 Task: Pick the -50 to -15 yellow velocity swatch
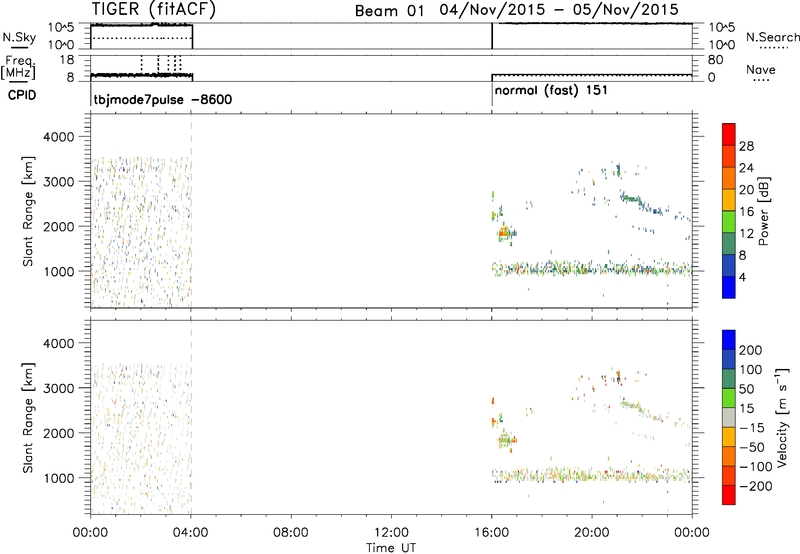[x=729, y=437]
